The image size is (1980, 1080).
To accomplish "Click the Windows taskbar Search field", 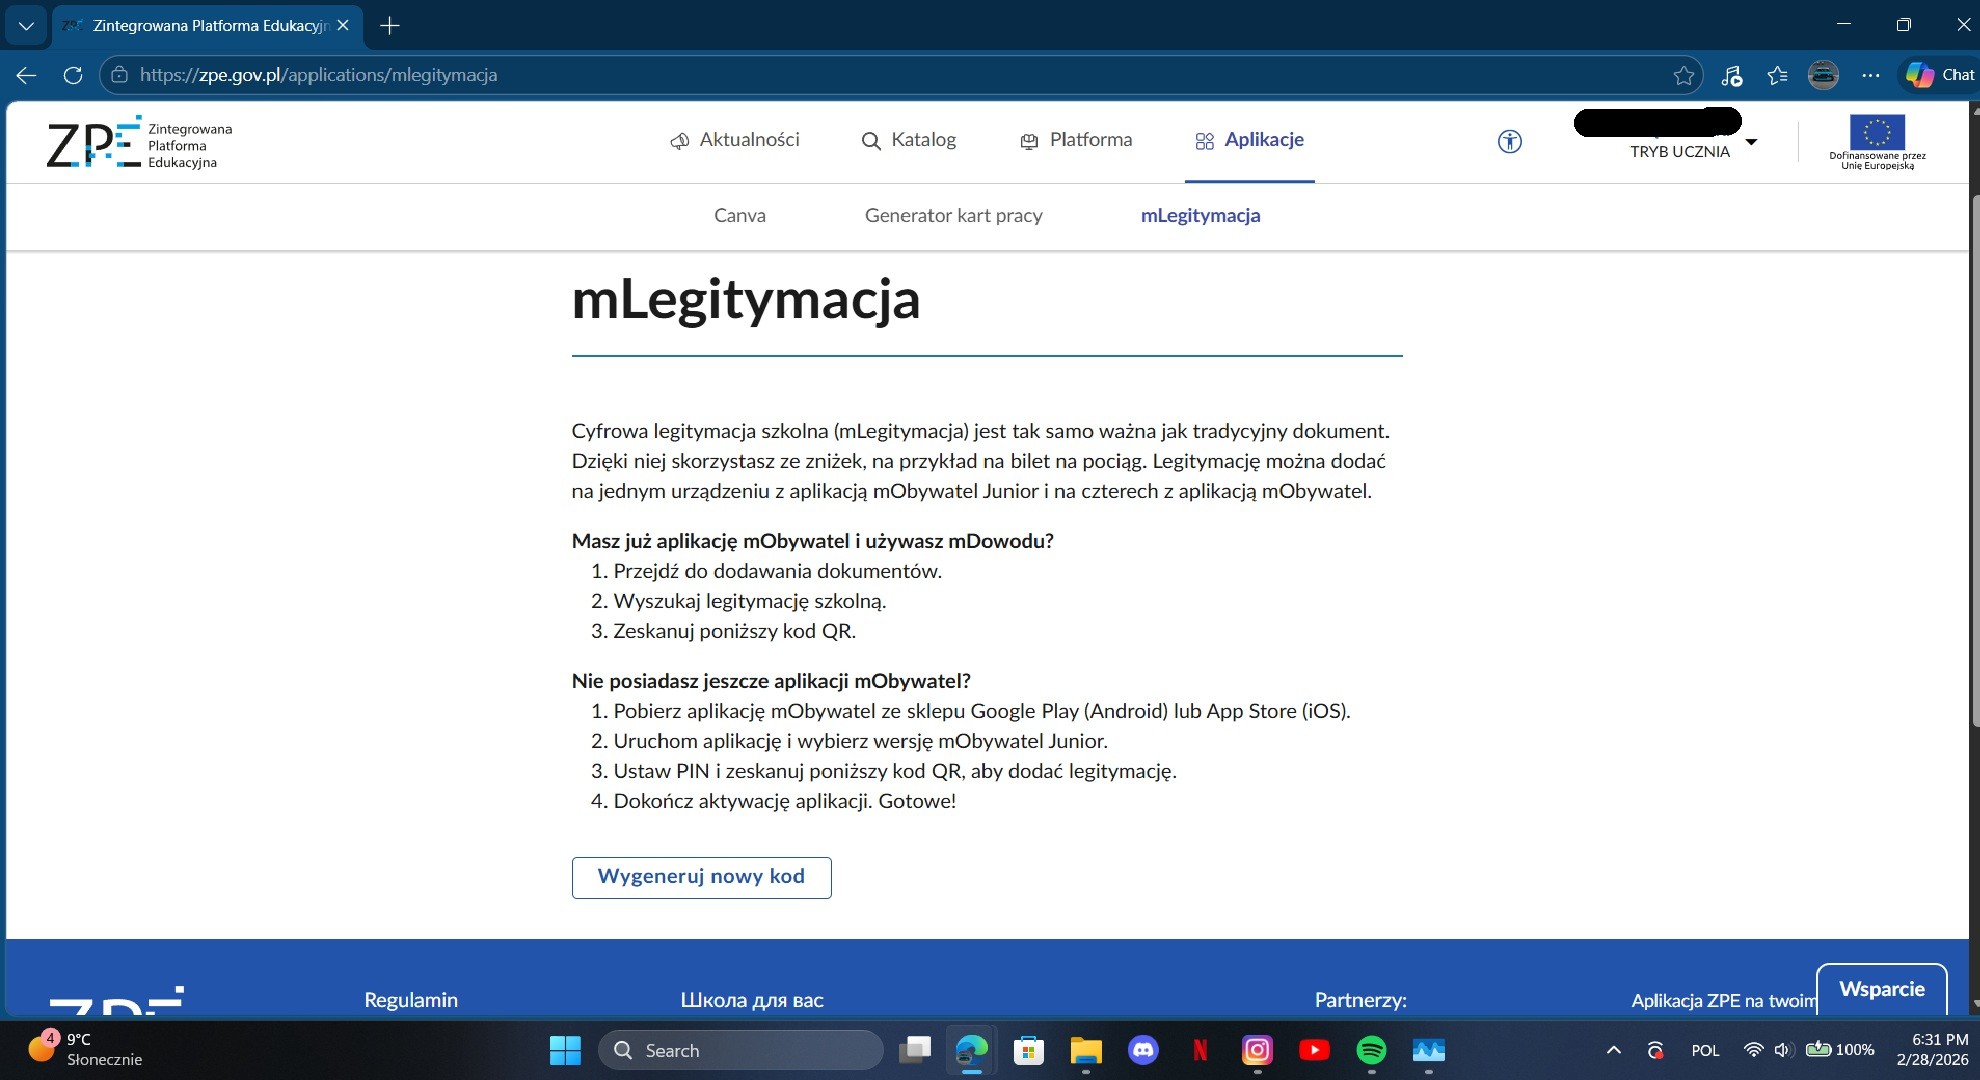I will pos(740,1050).
